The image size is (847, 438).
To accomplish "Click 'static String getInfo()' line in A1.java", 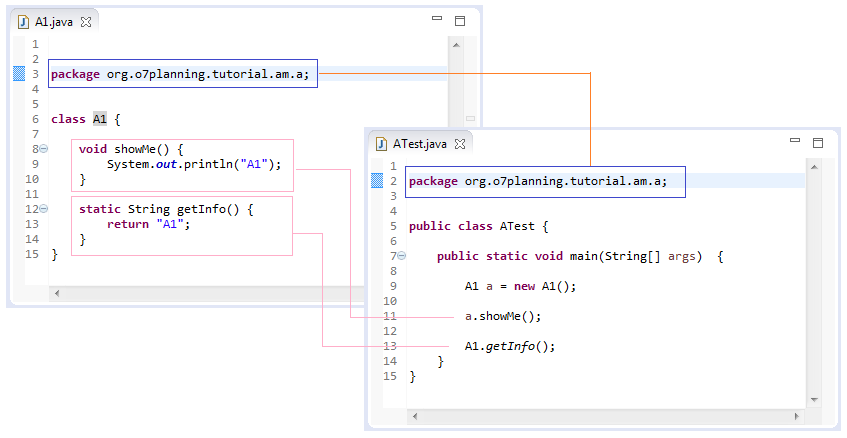I will pyautogui.click(x=166, y=209).
